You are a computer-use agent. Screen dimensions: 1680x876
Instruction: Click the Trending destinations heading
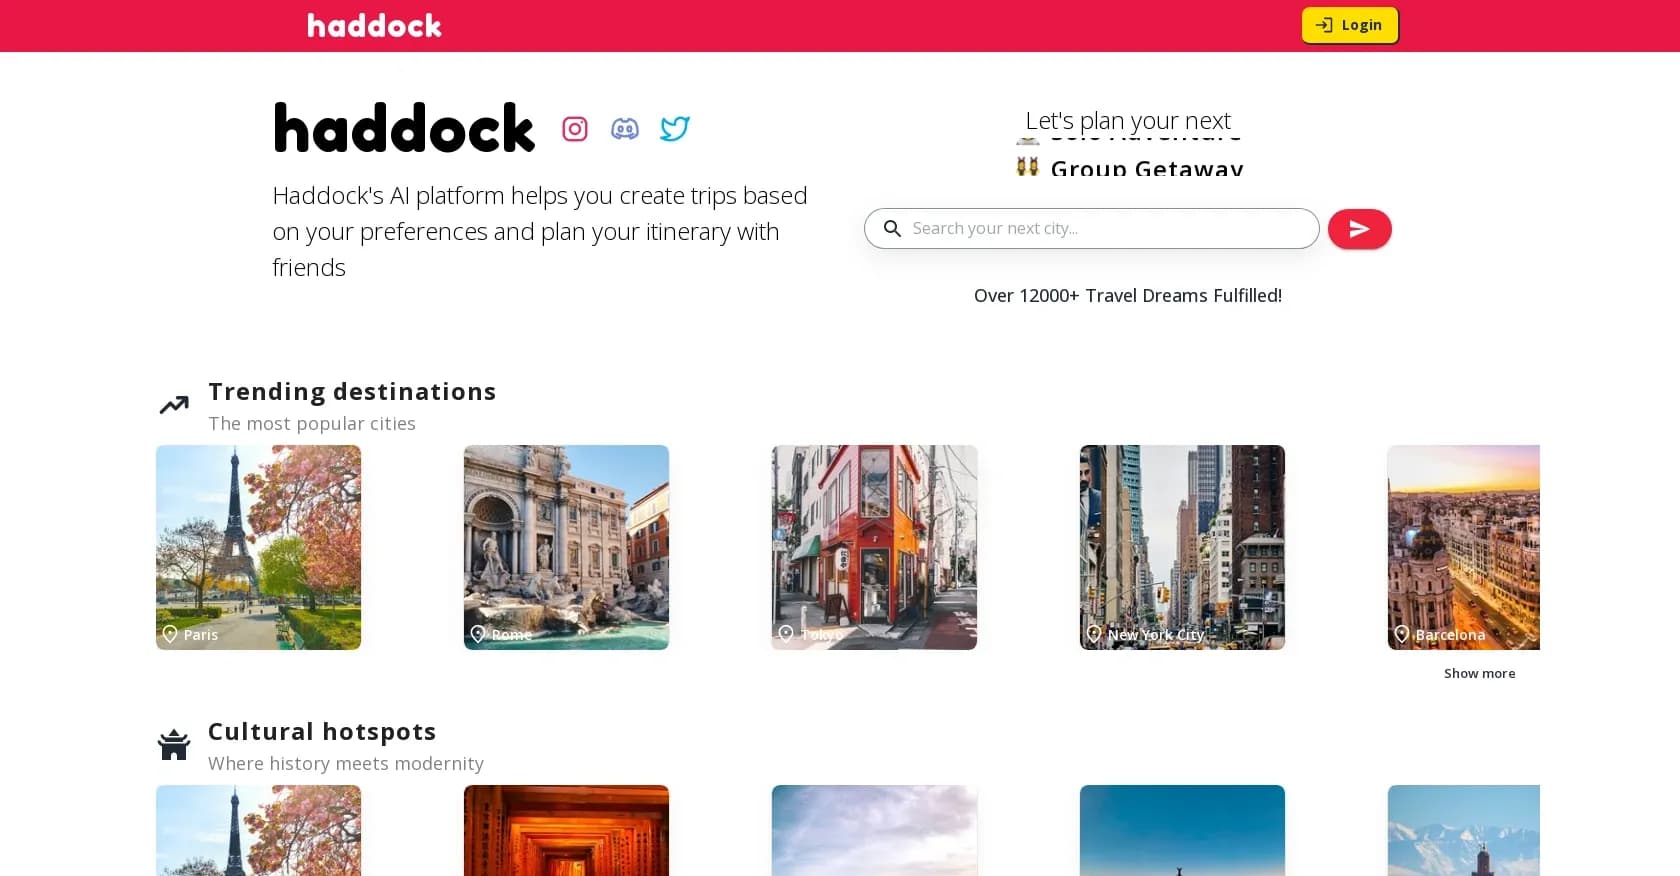(x=352, y=391)
